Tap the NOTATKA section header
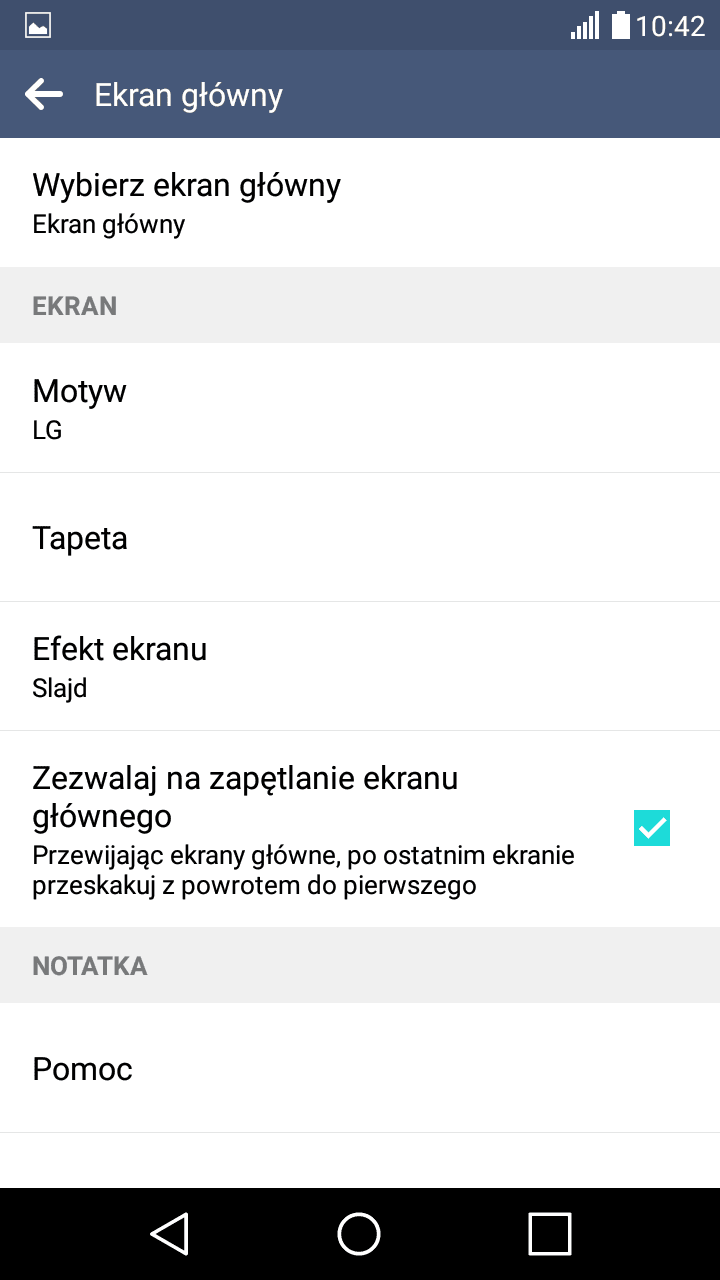Screen dimensions: 720x1280 click(360, 966)
